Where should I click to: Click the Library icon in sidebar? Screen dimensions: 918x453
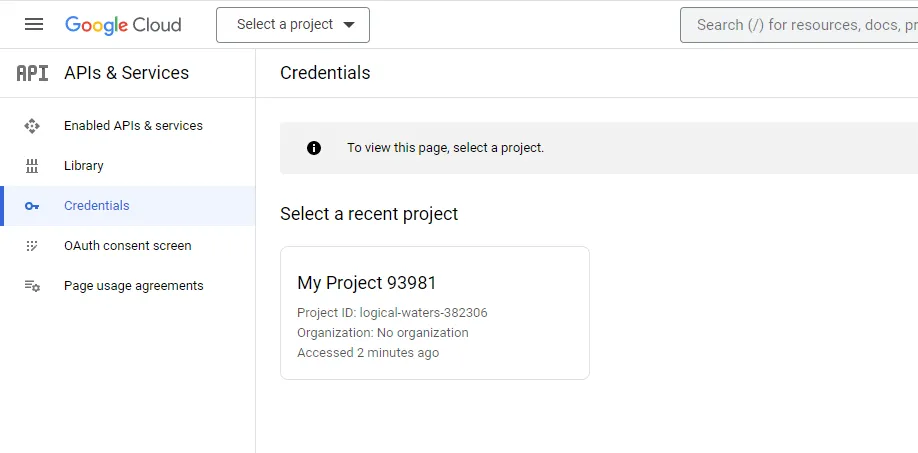point(32,166)
